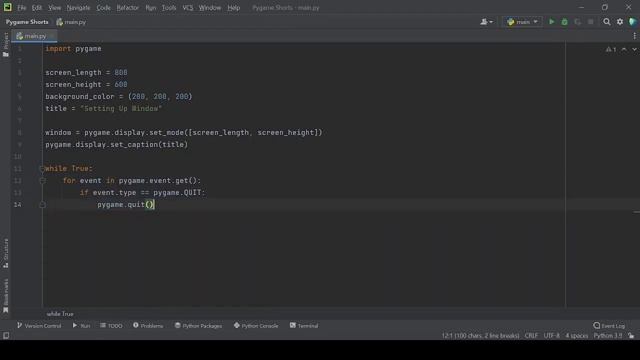Open Python Console tool window
The width and height of the screenshot is (640, 360).
coord(256,326)
